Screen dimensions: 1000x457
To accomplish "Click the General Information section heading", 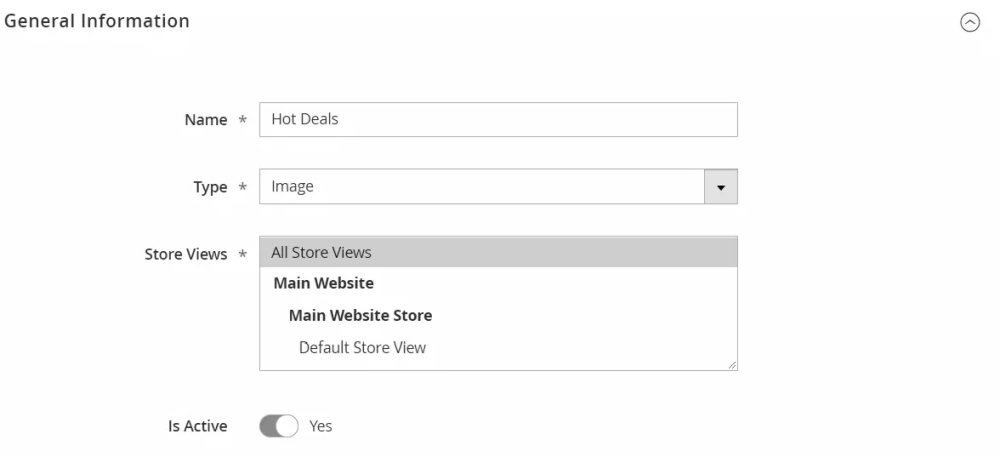I will (97, 21).
